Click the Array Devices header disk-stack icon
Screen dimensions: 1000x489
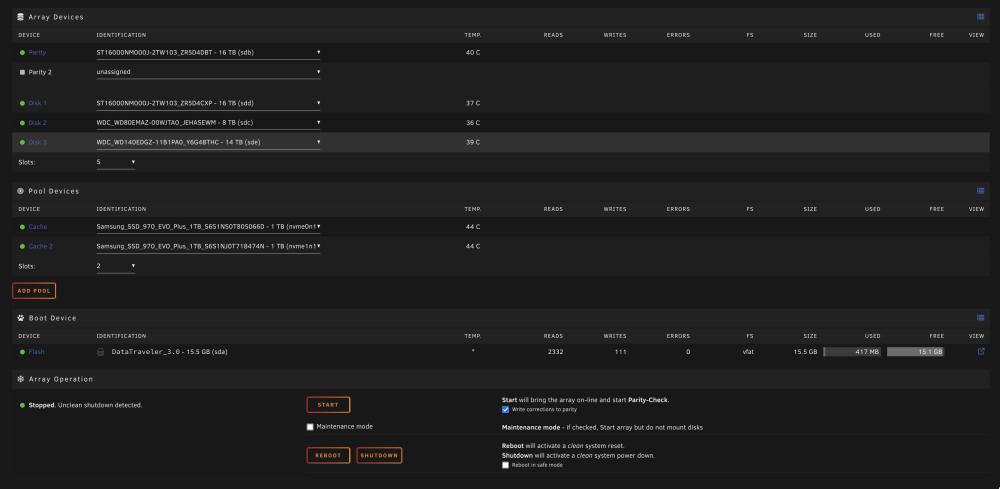[20, 17]
